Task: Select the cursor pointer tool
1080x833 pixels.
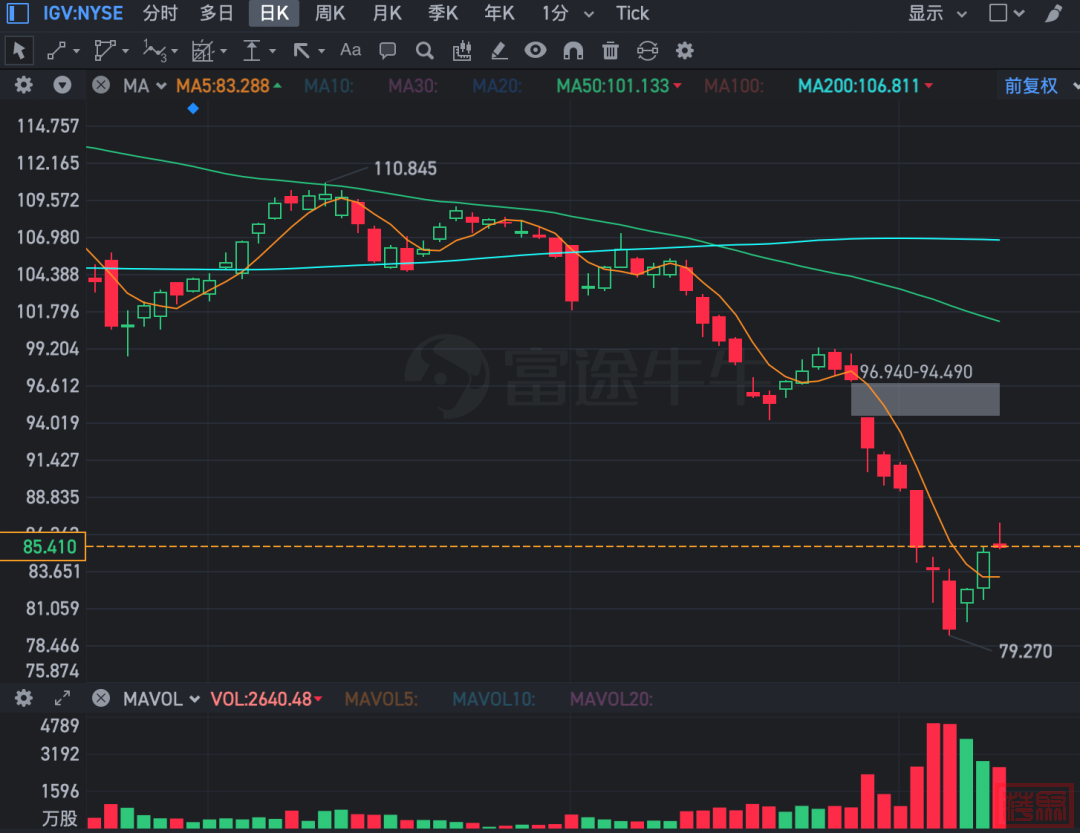Action: coord(20,50)
